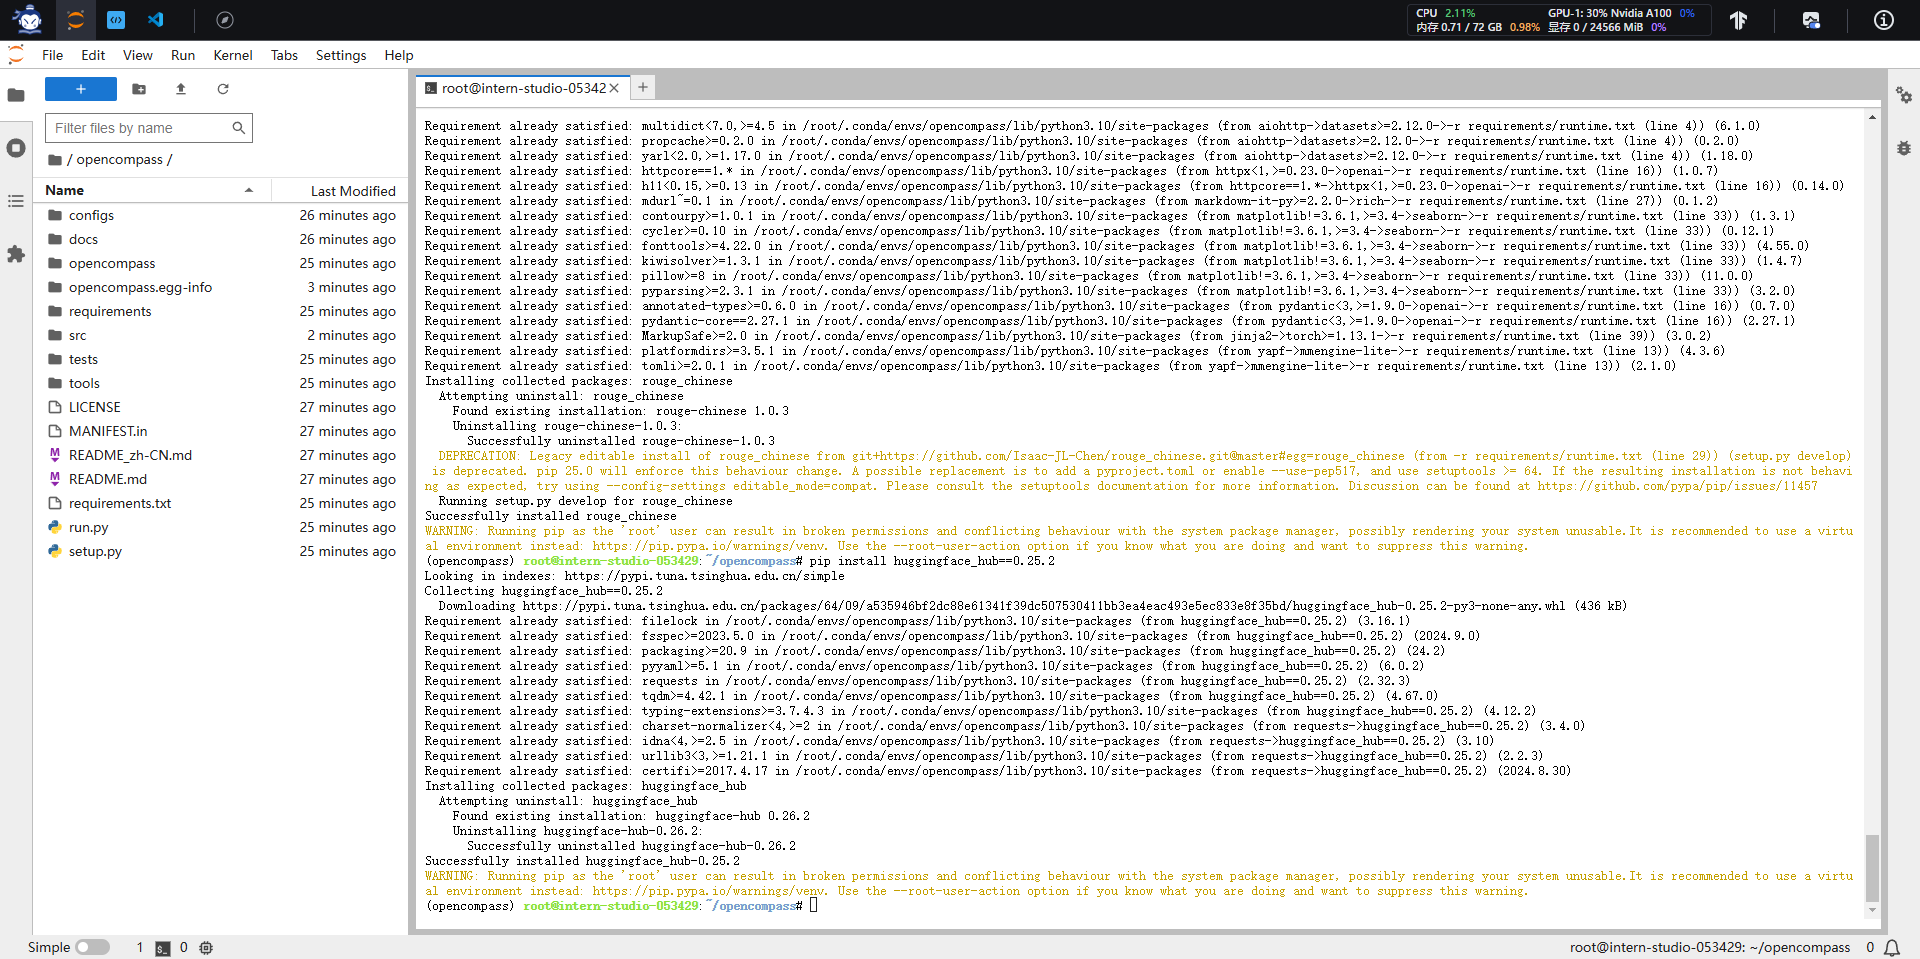
Task: Open the terminal app icon in top bar
Action: (116, 20)
